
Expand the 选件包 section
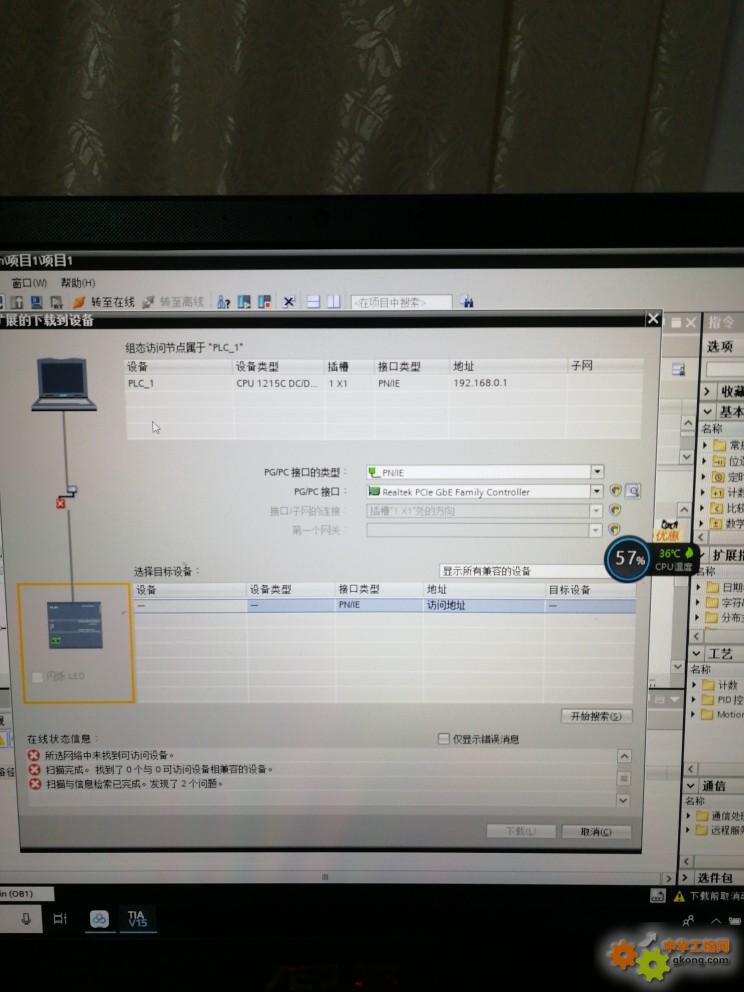(x=685, y=877)
